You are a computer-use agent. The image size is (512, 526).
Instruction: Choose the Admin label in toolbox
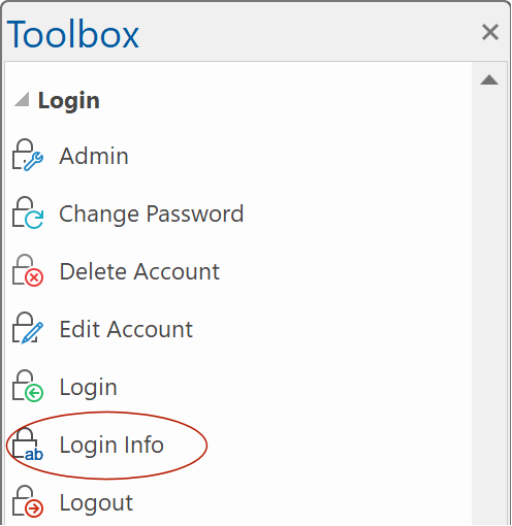click(x=94, y=156)
